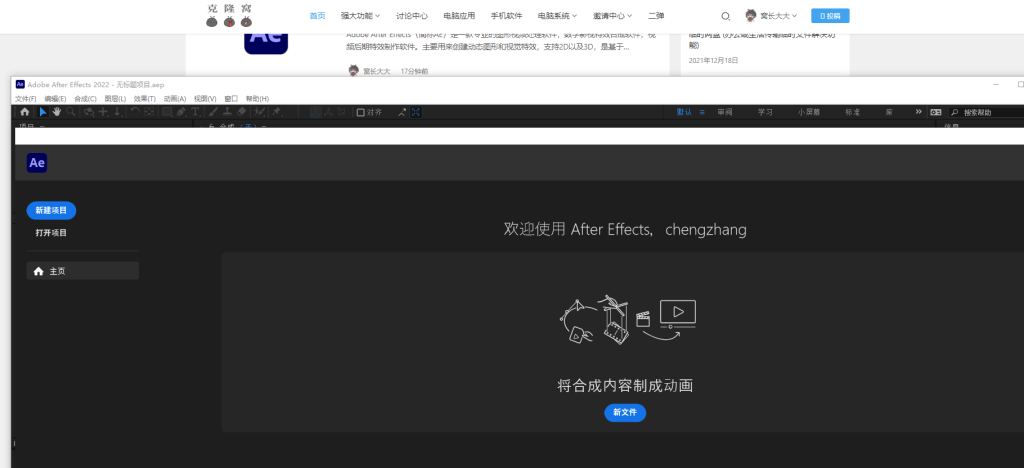Select the Rectangle shape tool

[167, 112]
